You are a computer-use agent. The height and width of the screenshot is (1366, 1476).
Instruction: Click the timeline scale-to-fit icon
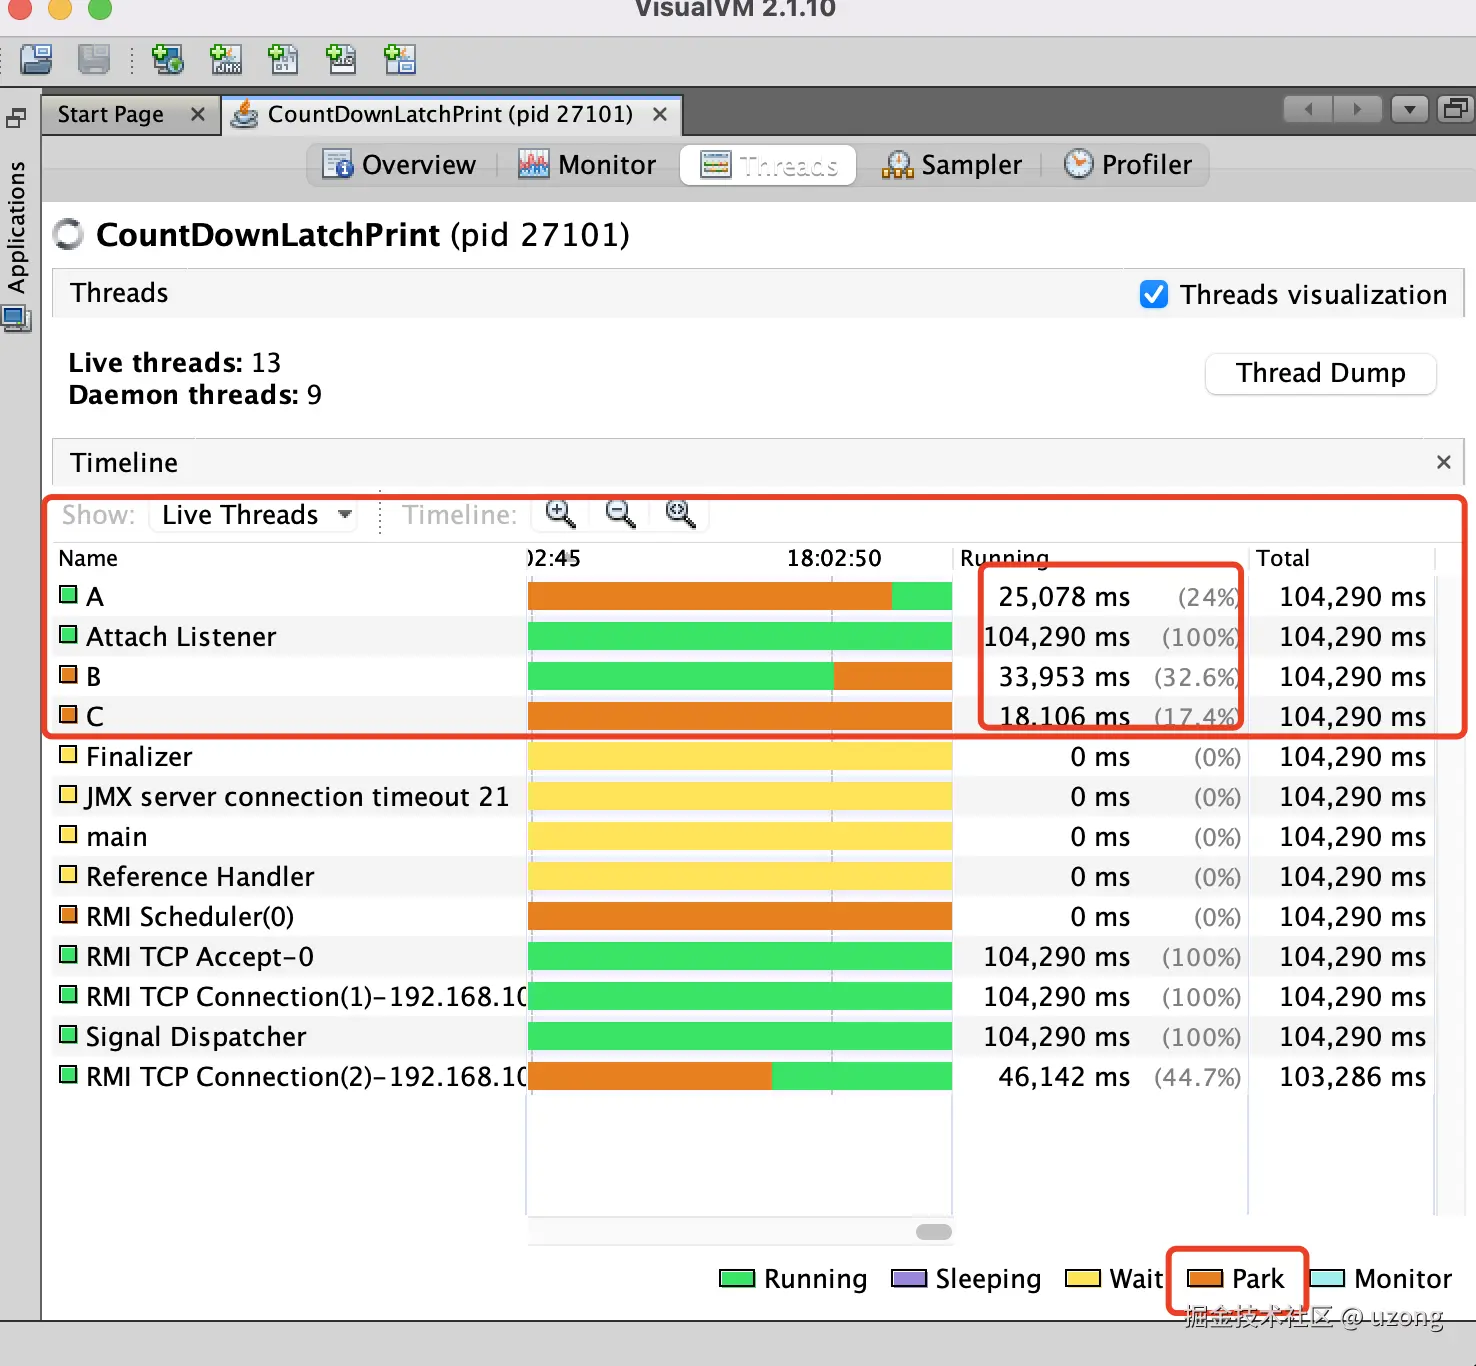[x=681, y=514]
